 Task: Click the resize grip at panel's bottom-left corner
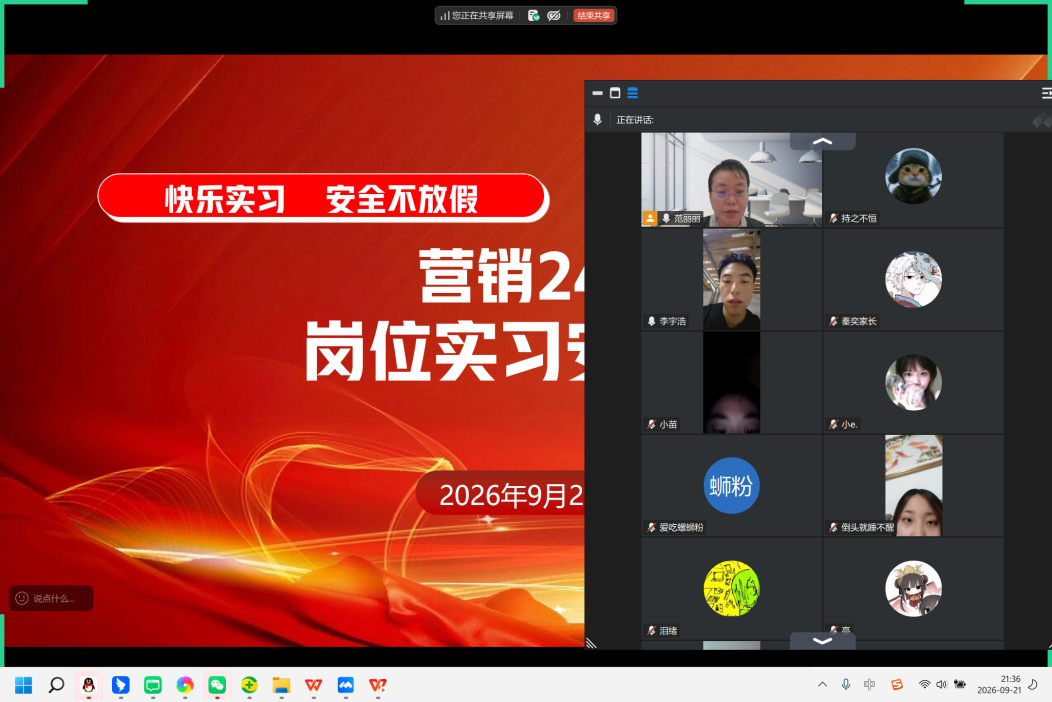(x=591, y=643)
